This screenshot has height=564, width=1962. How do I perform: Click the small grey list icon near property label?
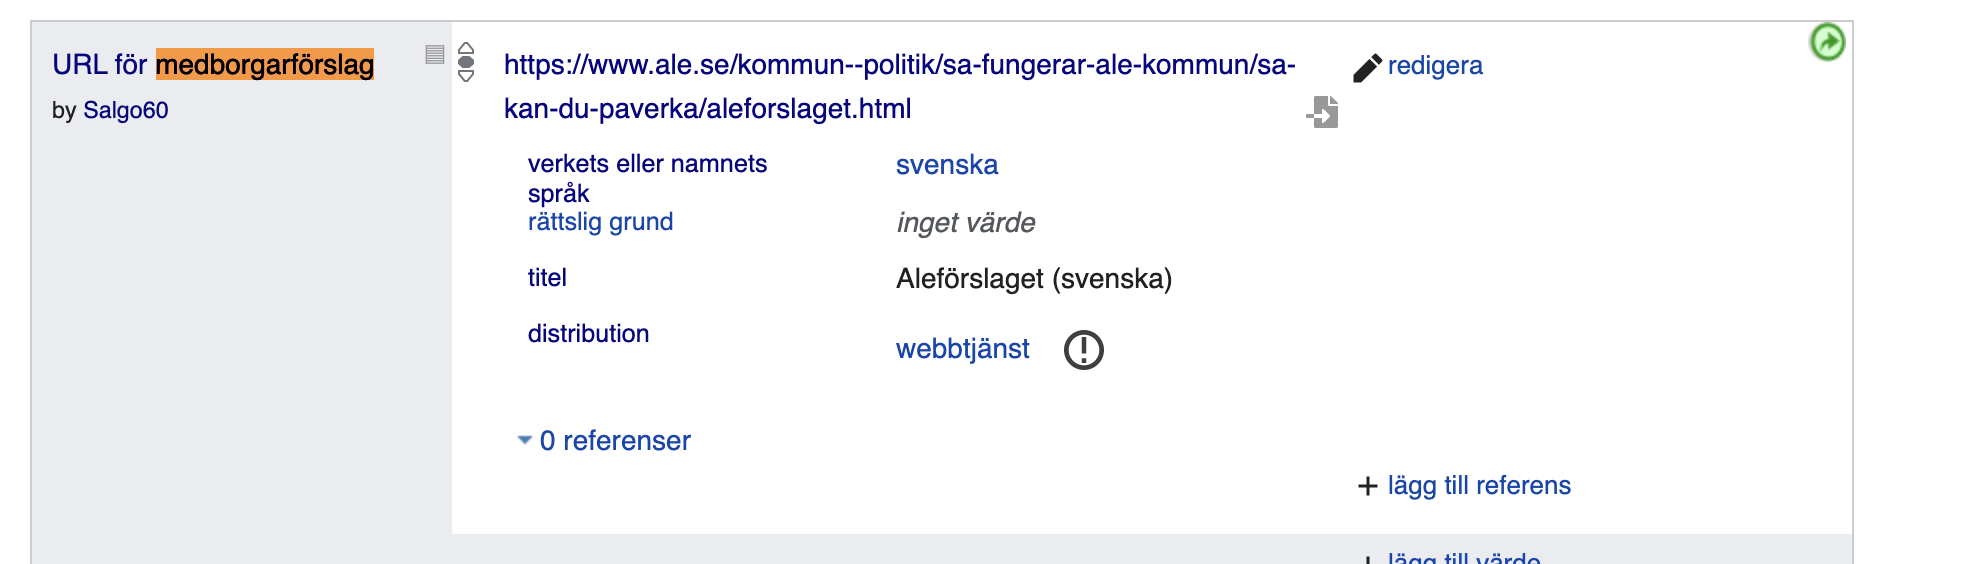click(x=434, y=54)
